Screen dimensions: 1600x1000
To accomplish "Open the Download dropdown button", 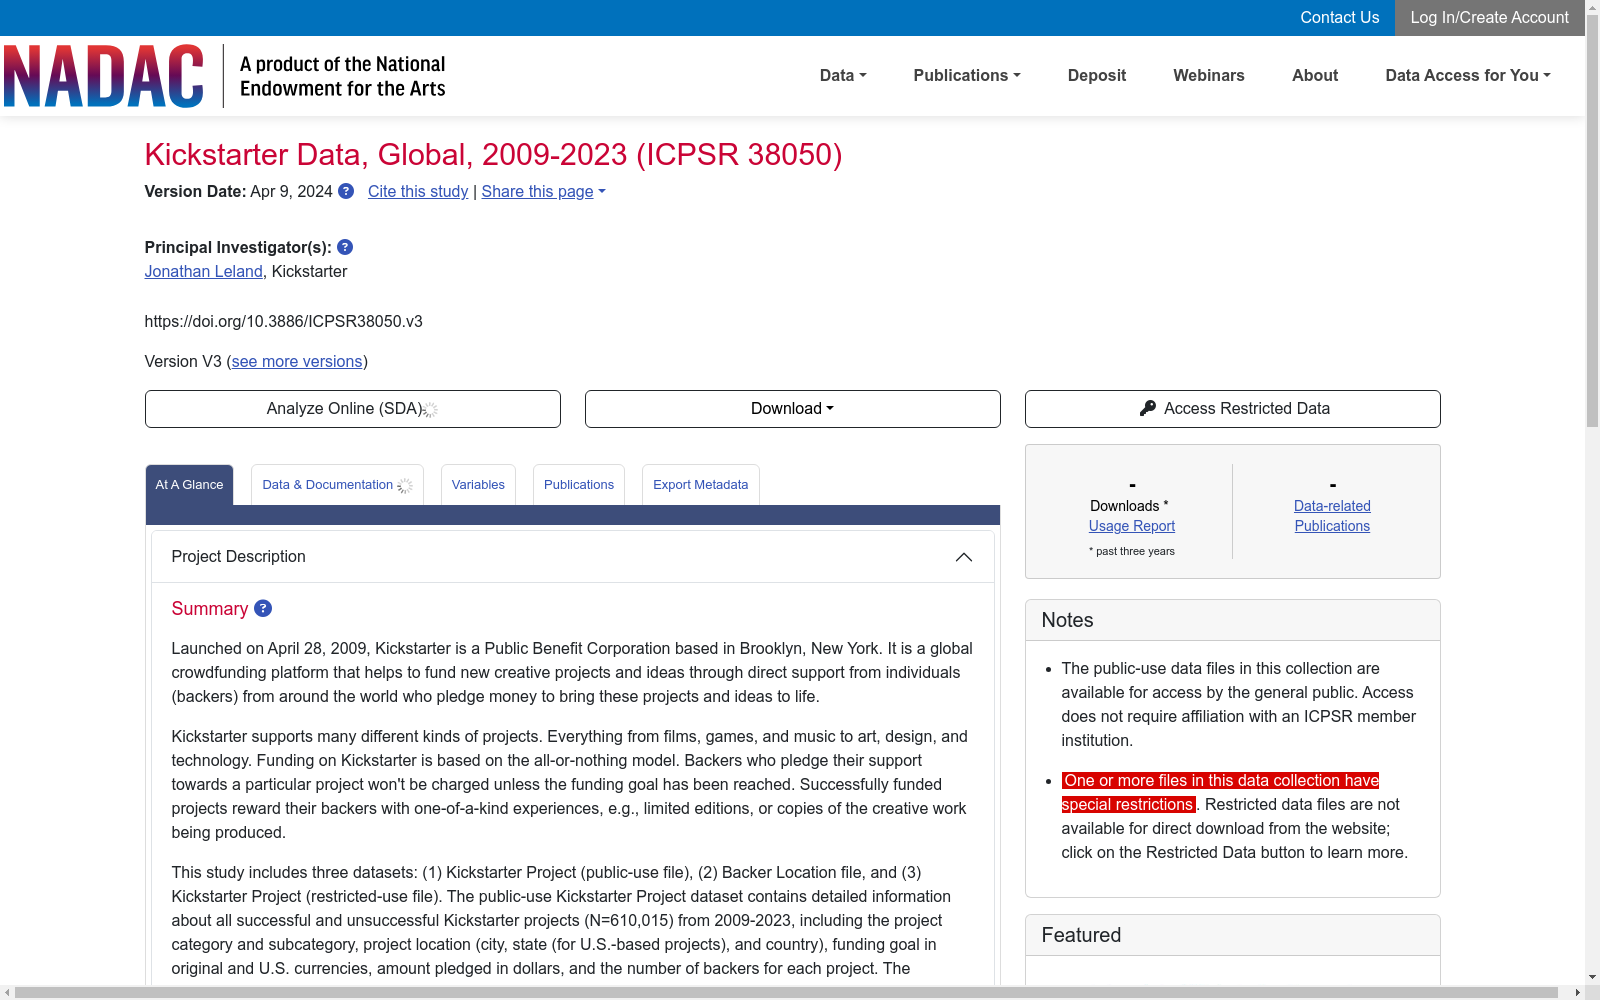I will pyautogui.click(x=793, y=409).
